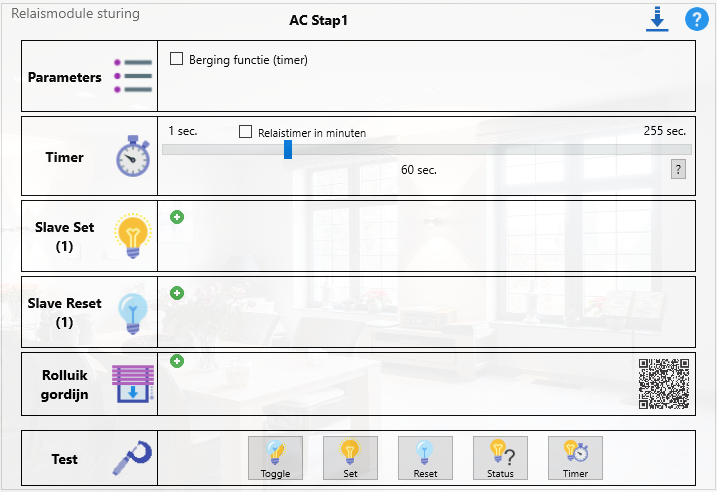Image resolution: width=717 pixels, height=492 pixels.
Task: Tick the Relaistimer in minuten checkbox
Action: tap(246, 132)
